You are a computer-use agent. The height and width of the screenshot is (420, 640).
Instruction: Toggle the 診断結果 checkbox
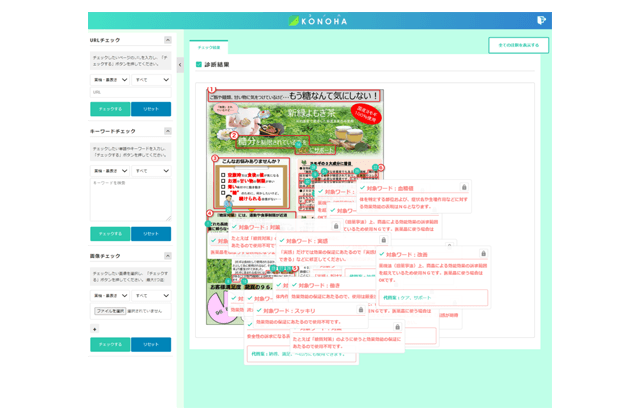pos(199,64)
